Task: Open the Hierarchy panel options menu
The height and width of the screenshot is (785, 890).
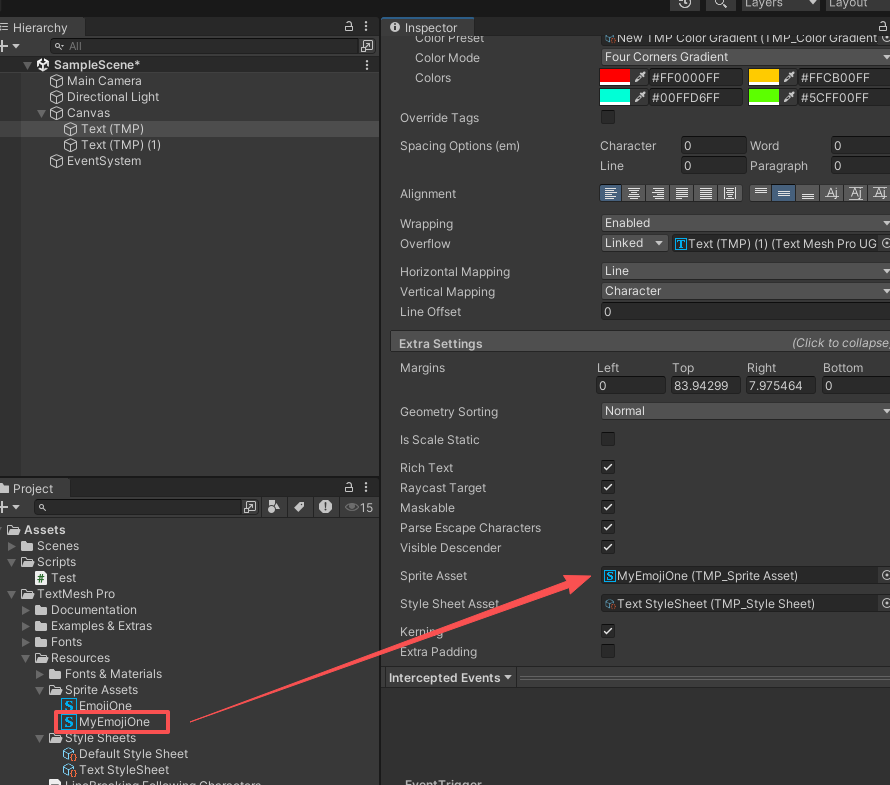Action: 366,26
